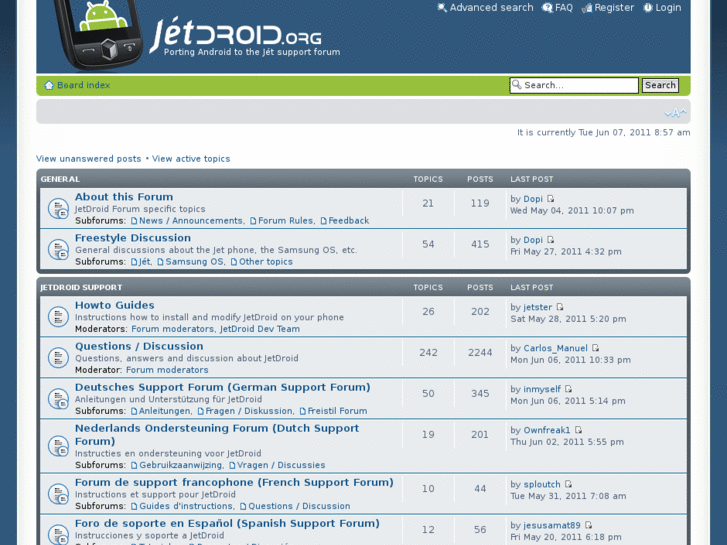
Task: Click the Advanced search magnifier icon
Action: (442, 8)
